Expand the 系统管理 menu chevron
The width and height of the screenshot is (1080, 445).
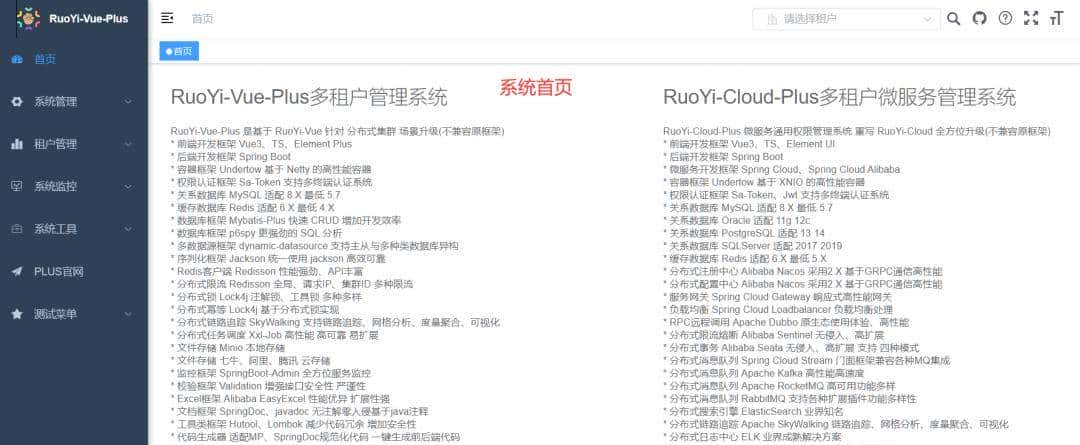point(128,102)
